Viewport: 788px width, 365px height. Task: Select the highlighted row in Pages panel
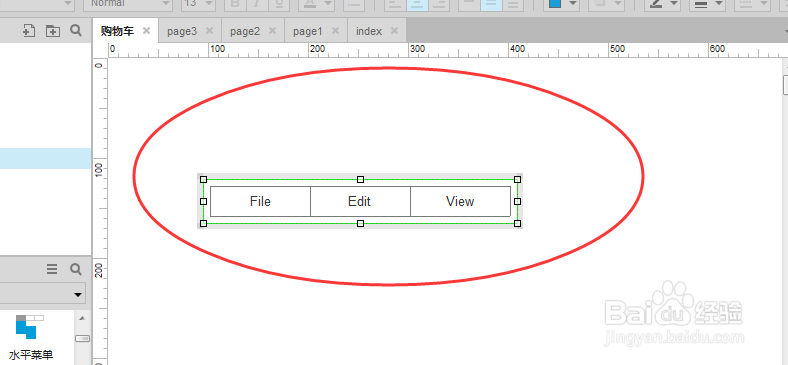[45, 158]
